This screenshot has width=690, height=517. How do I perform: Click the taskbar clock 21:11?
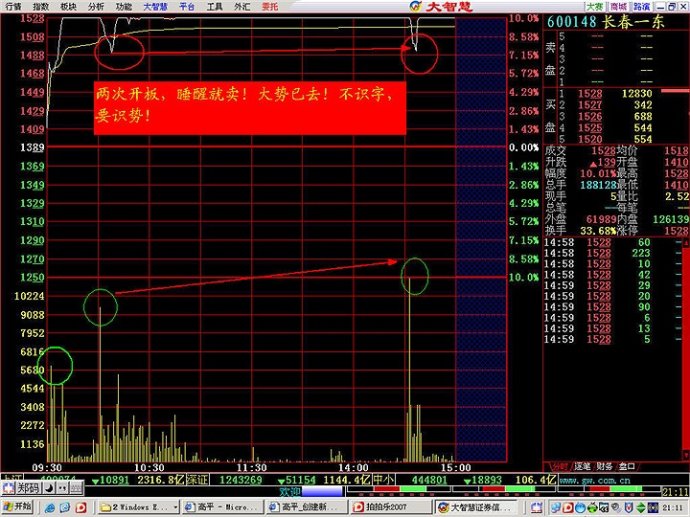pyautogui.click(x=673, y=508)
